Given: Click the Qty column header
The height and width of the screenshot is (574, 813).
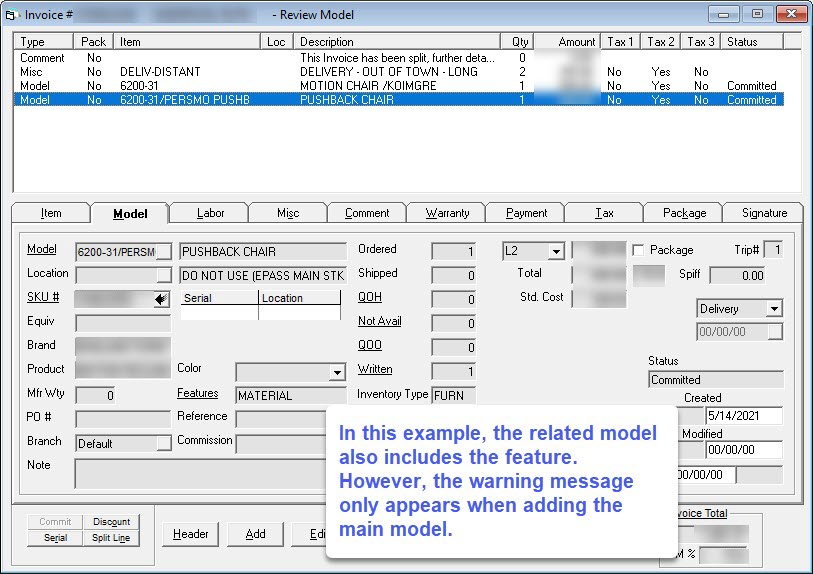Looking at the screenshot, I should [x=517, y=41].
